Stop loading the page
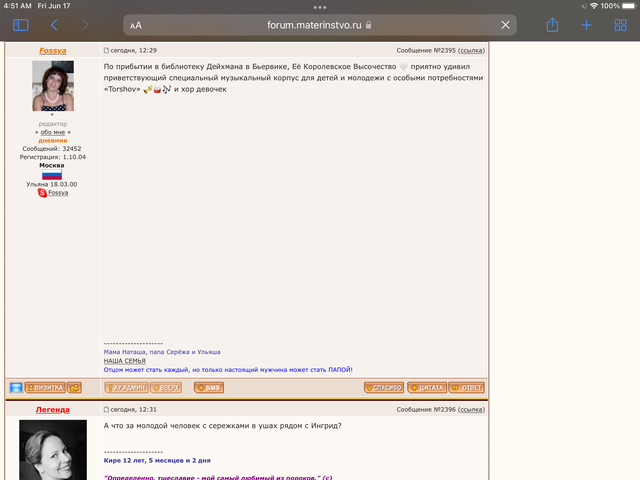 pos(506,25)
